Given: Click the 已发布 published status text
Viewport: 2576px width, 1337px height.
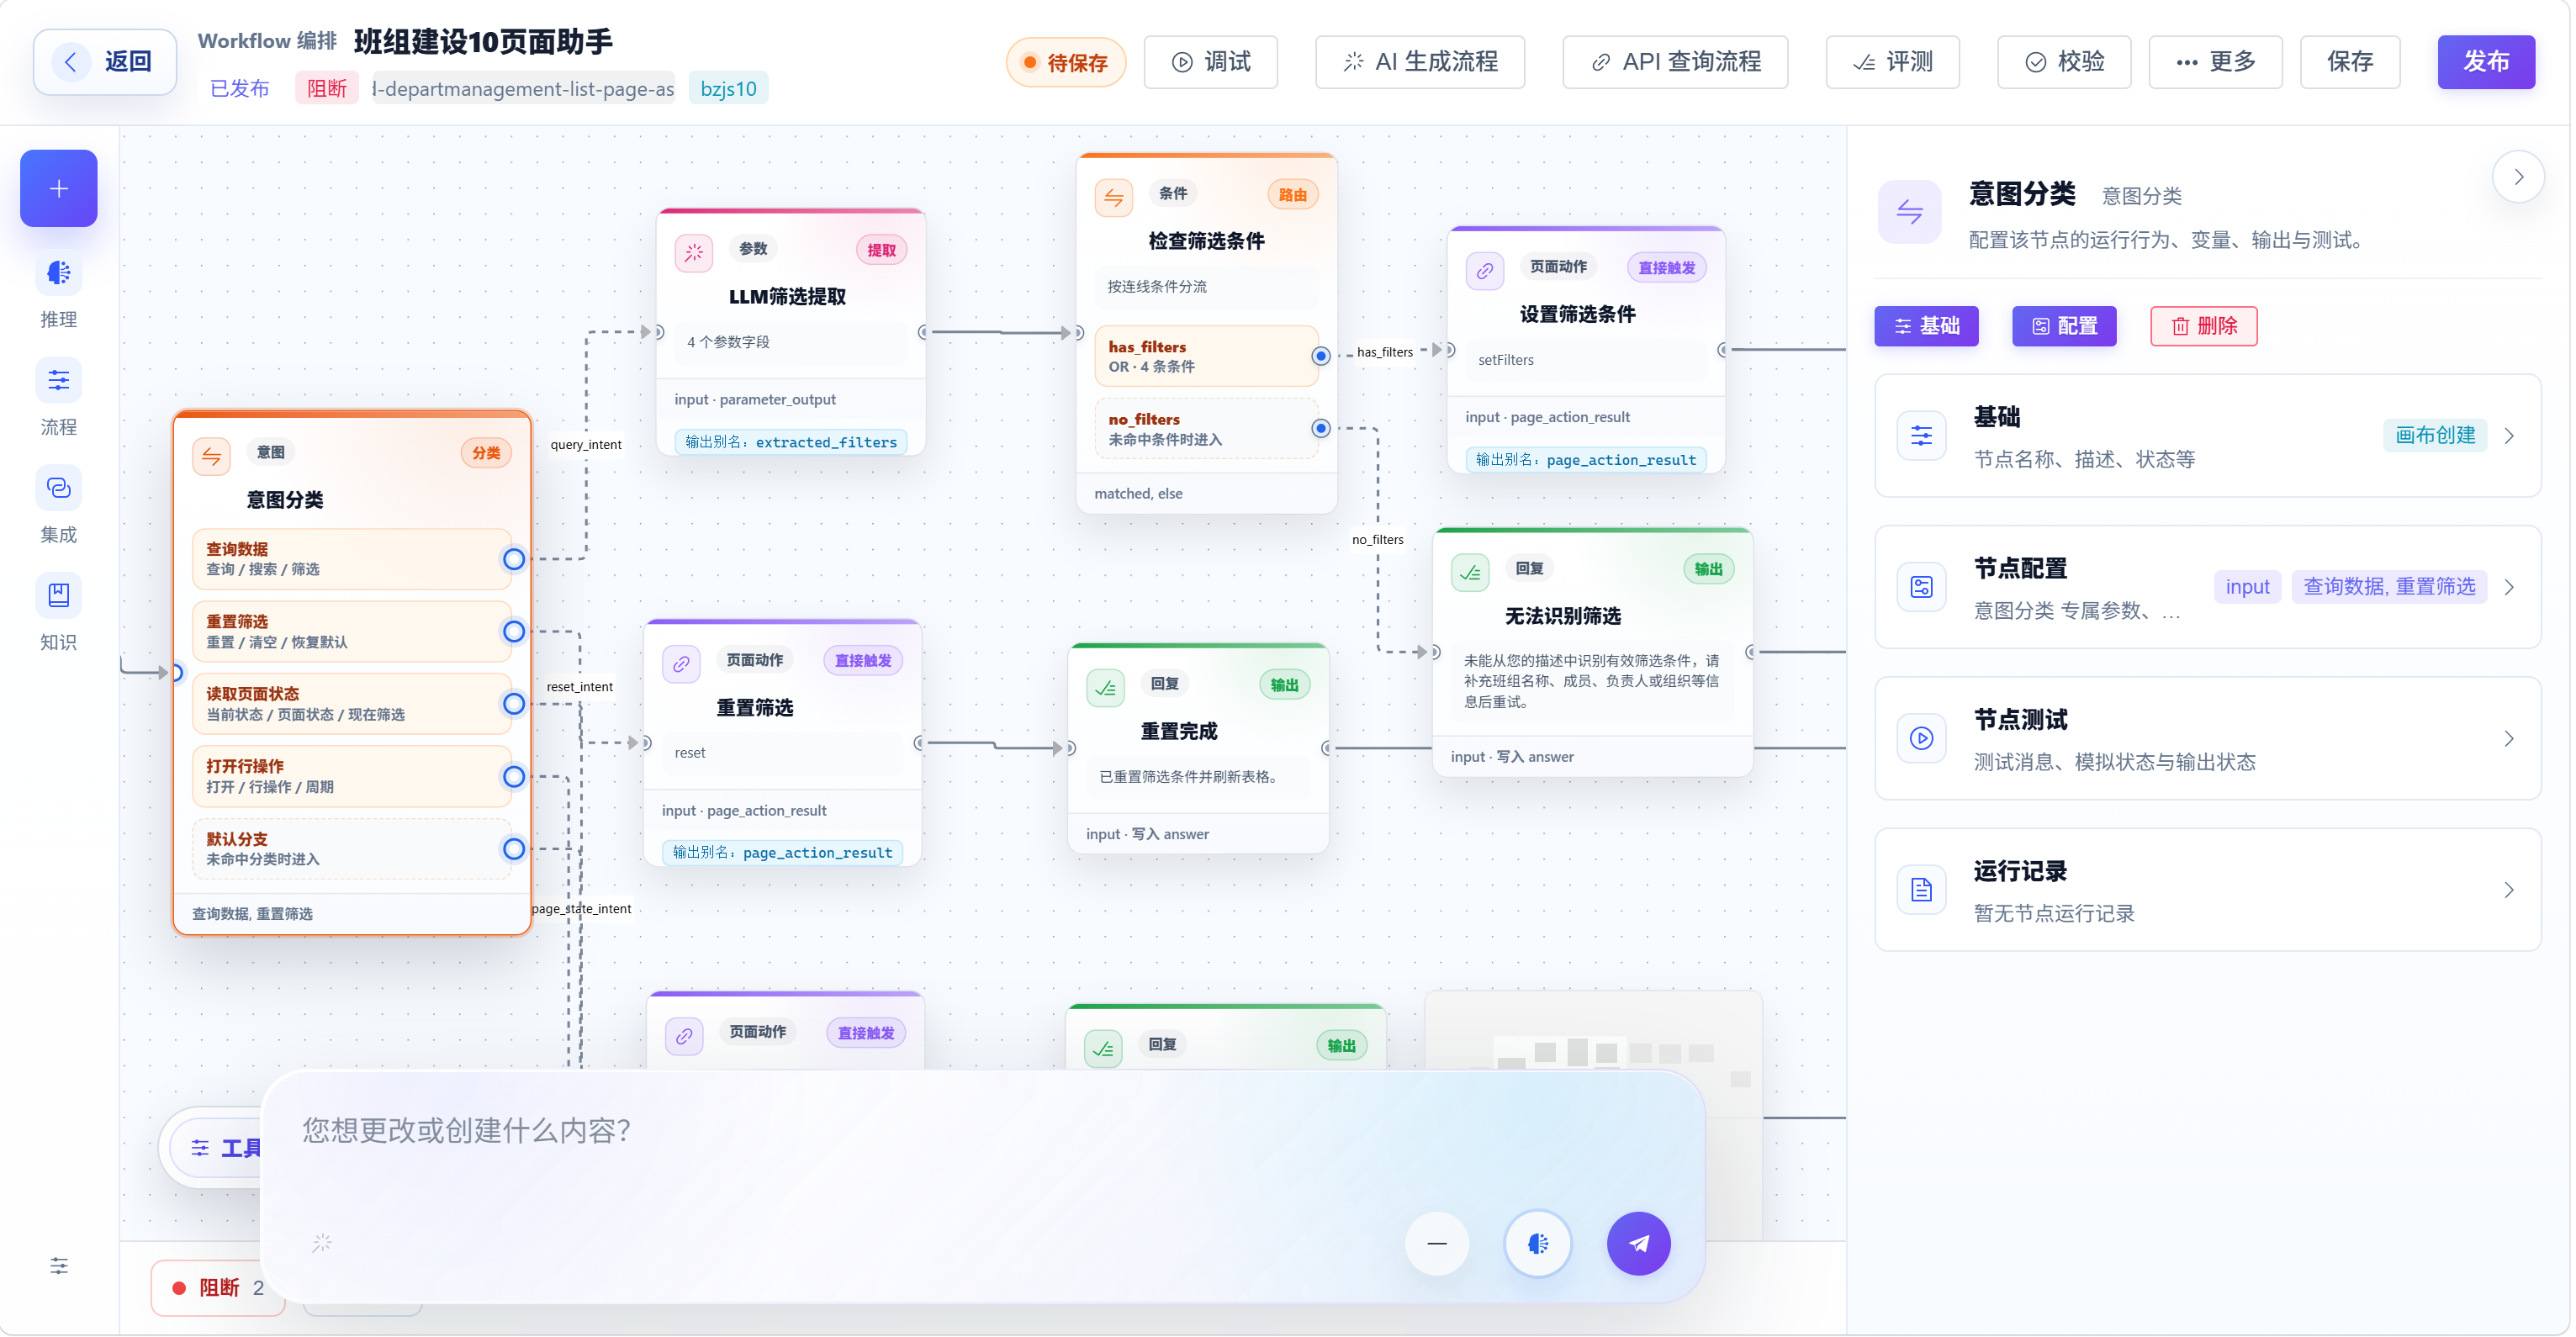Looking at the screenshot, I should pos(240,89).
